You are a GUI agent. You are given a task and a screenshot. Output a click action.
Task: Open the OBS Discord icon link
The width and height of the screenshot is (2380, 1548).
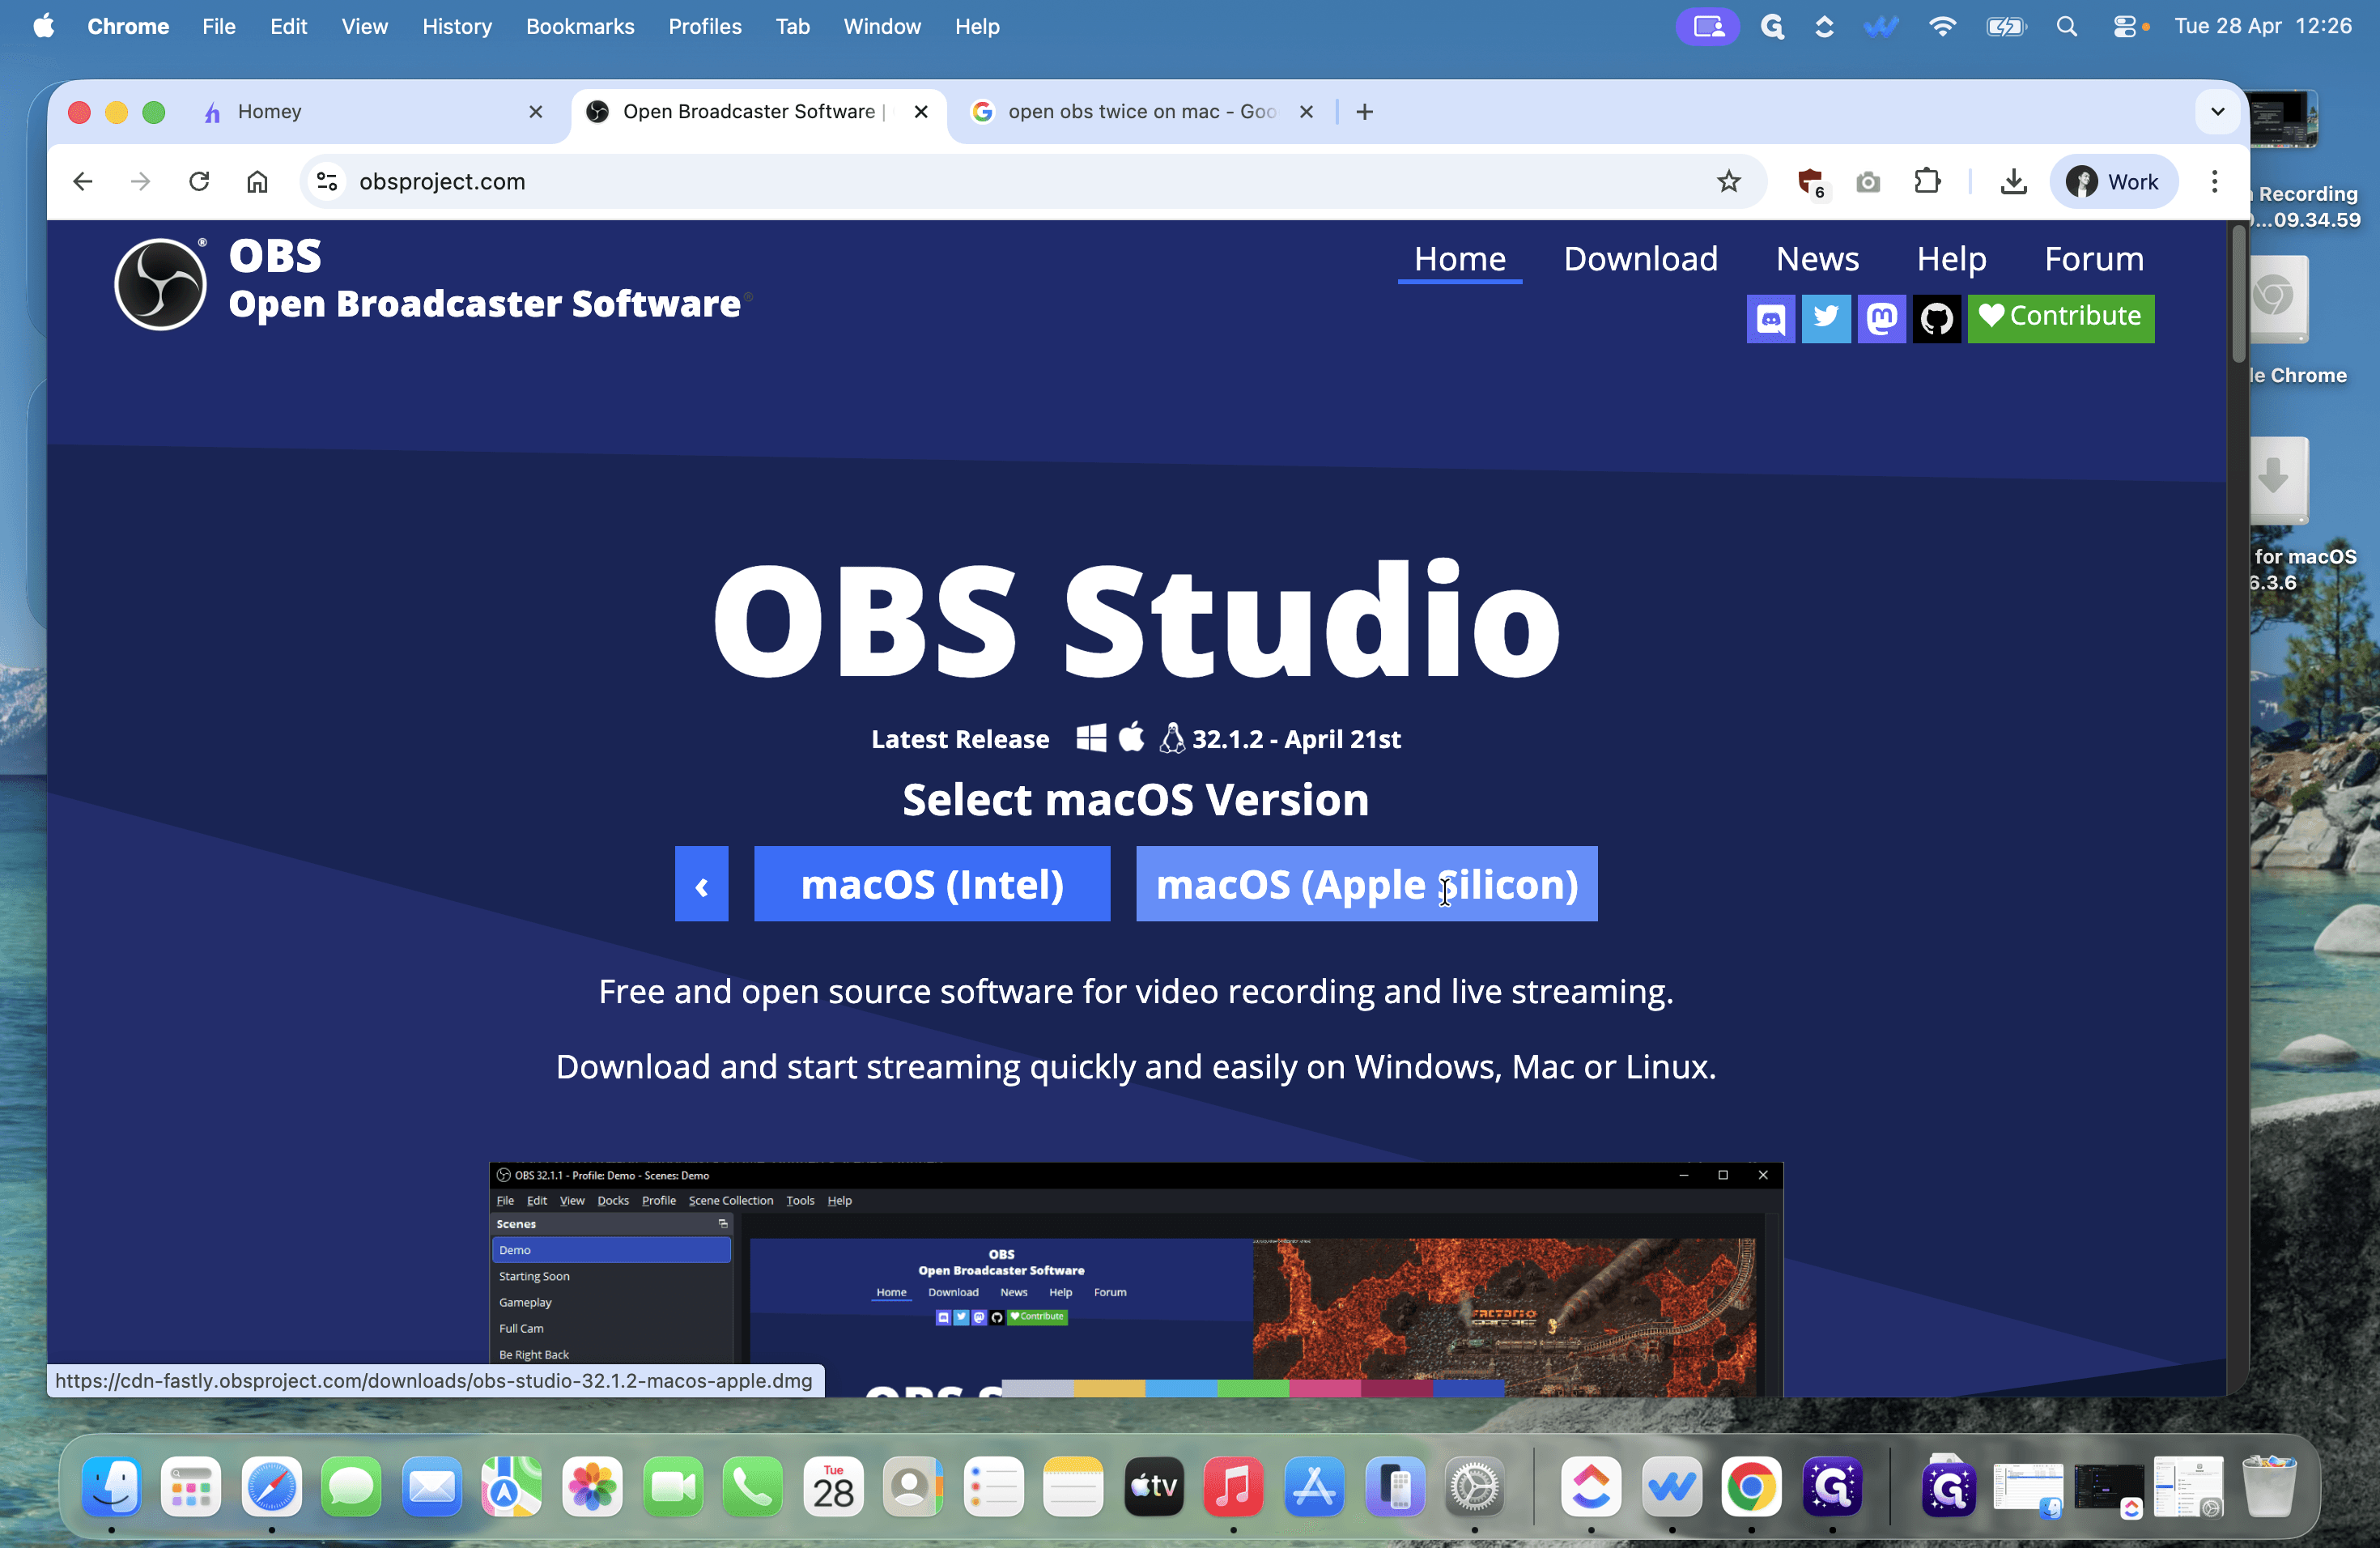tap(1770, 318)
